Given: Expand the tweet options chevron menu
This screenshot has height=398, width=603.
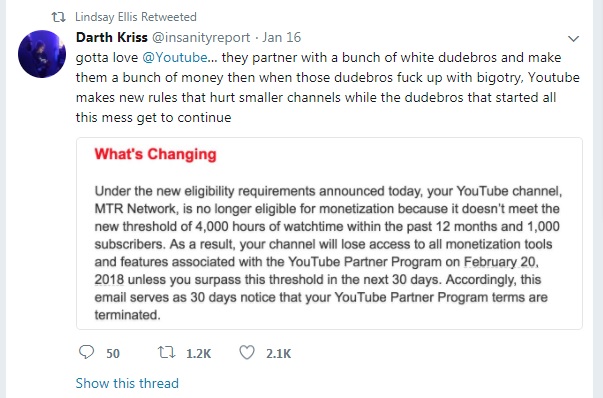Looking at the screenshot, I should pyautogui.click(x=573, y=38).
